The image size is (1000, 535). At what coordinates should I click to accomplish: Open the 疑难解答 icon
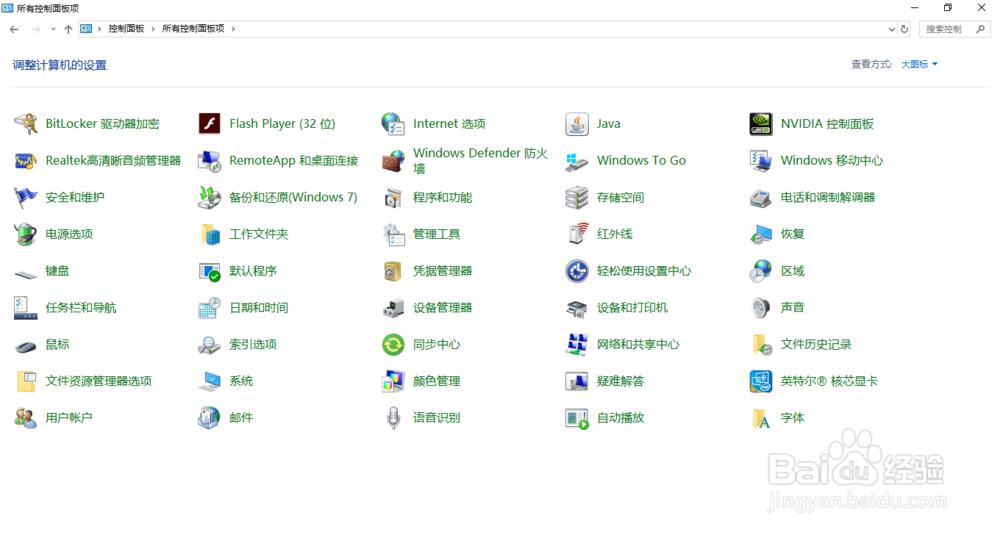coord(577,381)
